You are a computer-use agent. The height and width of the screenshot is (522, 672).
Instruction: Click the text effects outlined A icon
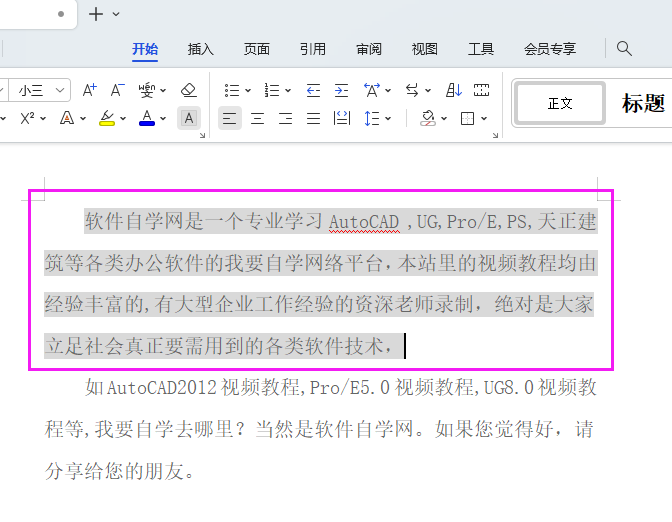coord(67,118)
